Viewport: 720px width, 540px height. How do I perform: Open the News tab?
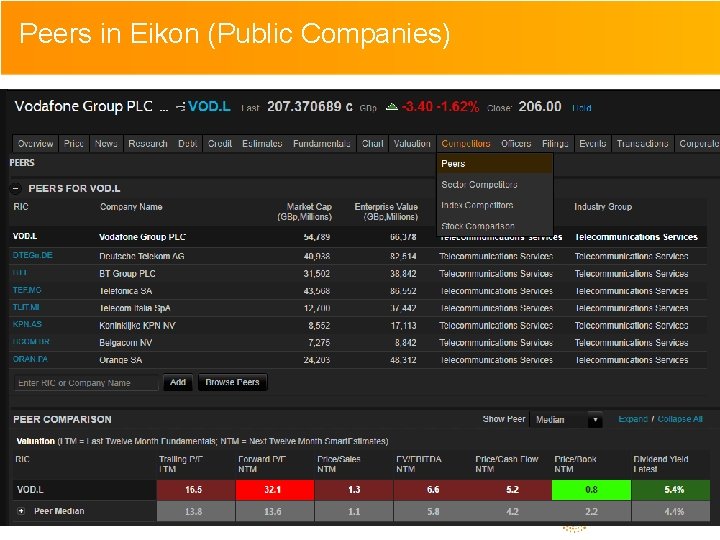(x=106, y=144)
